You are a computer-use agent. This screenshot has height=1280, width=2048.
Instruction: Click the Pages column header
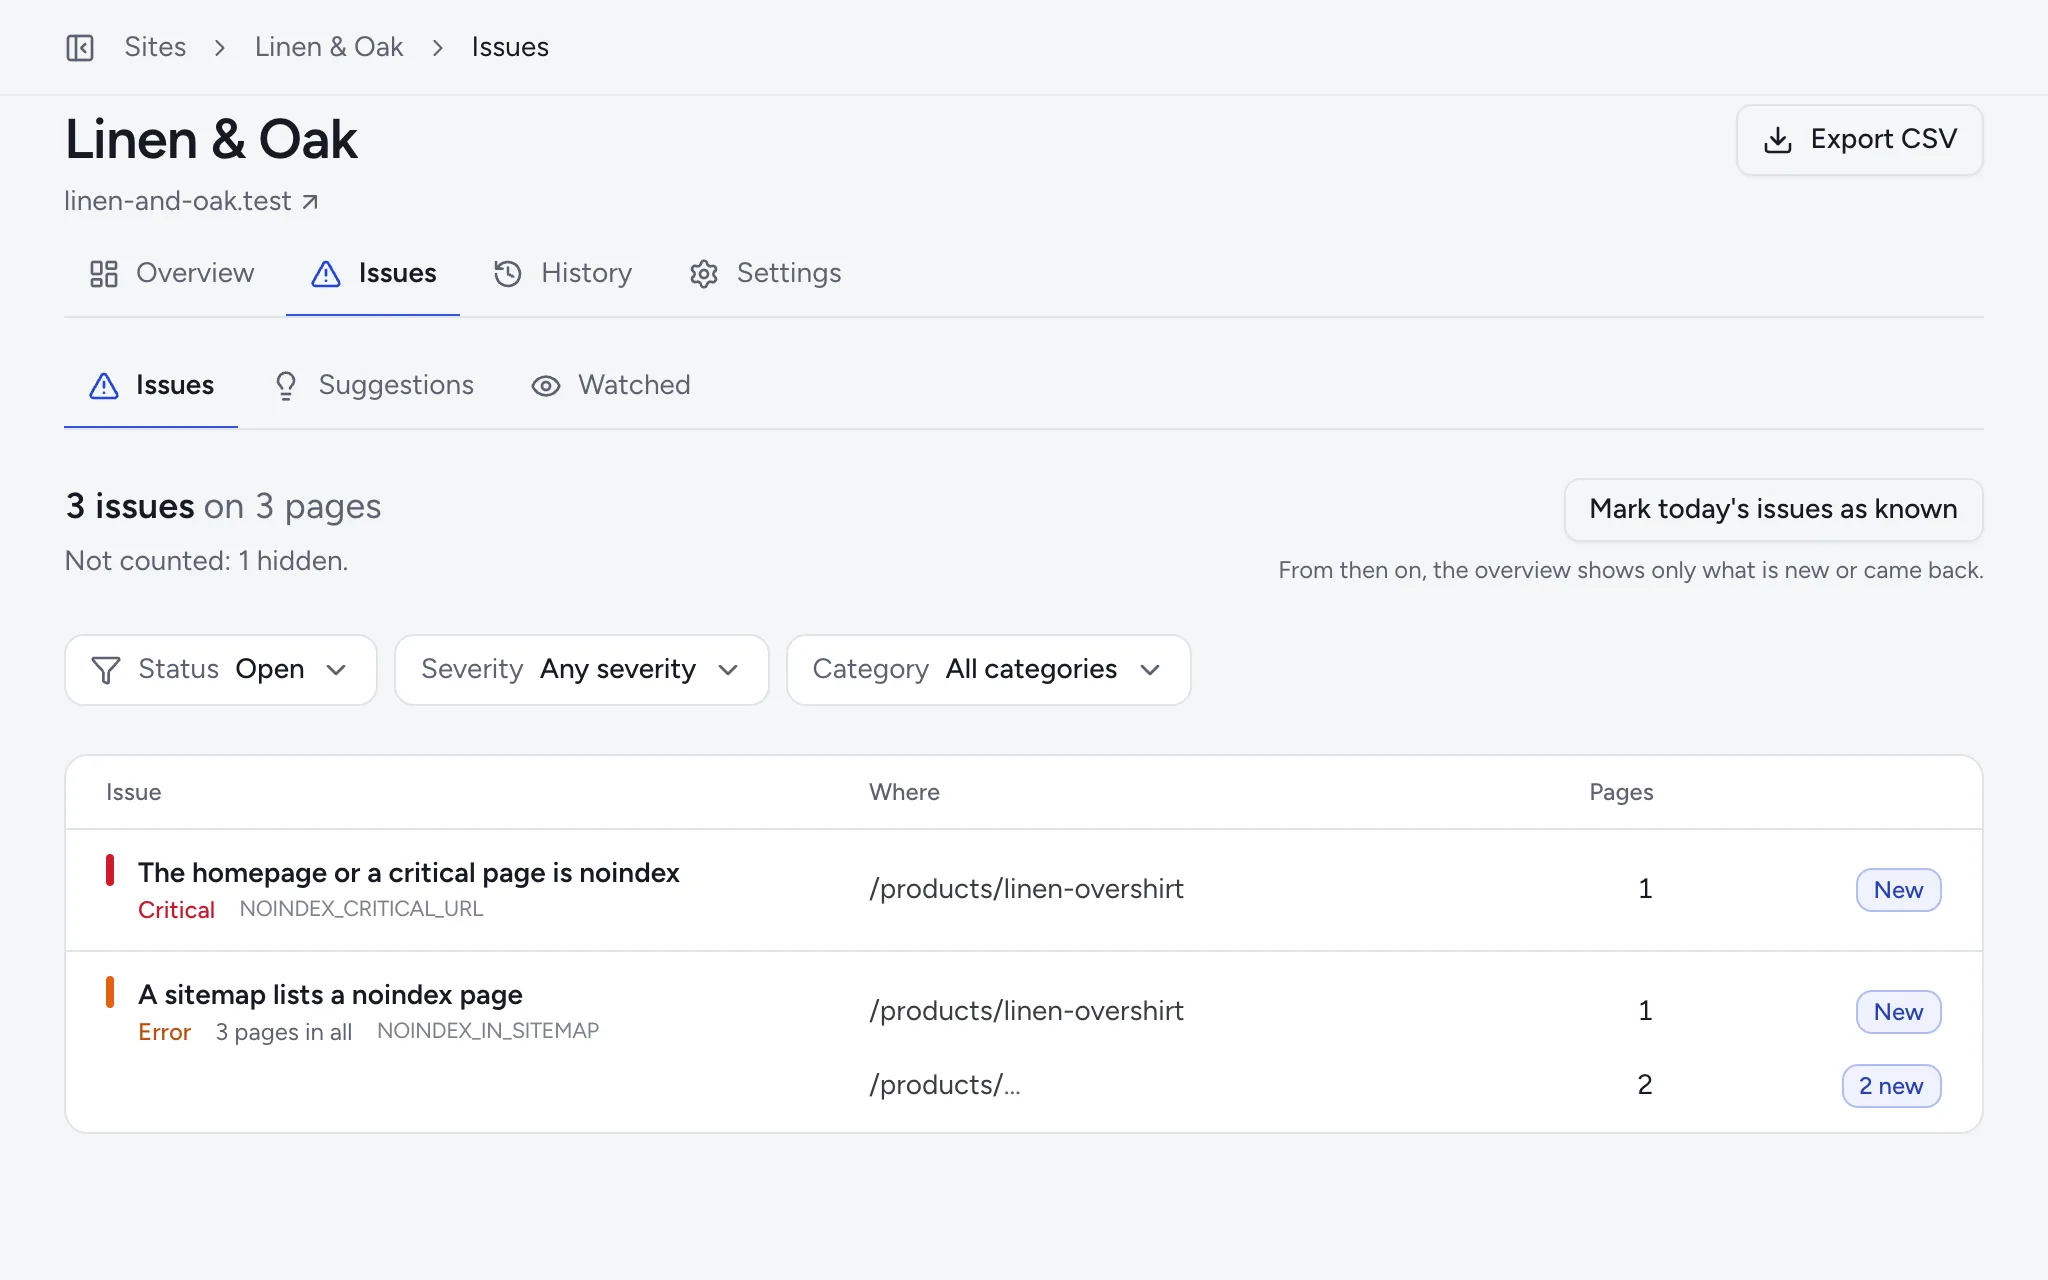1621,792
